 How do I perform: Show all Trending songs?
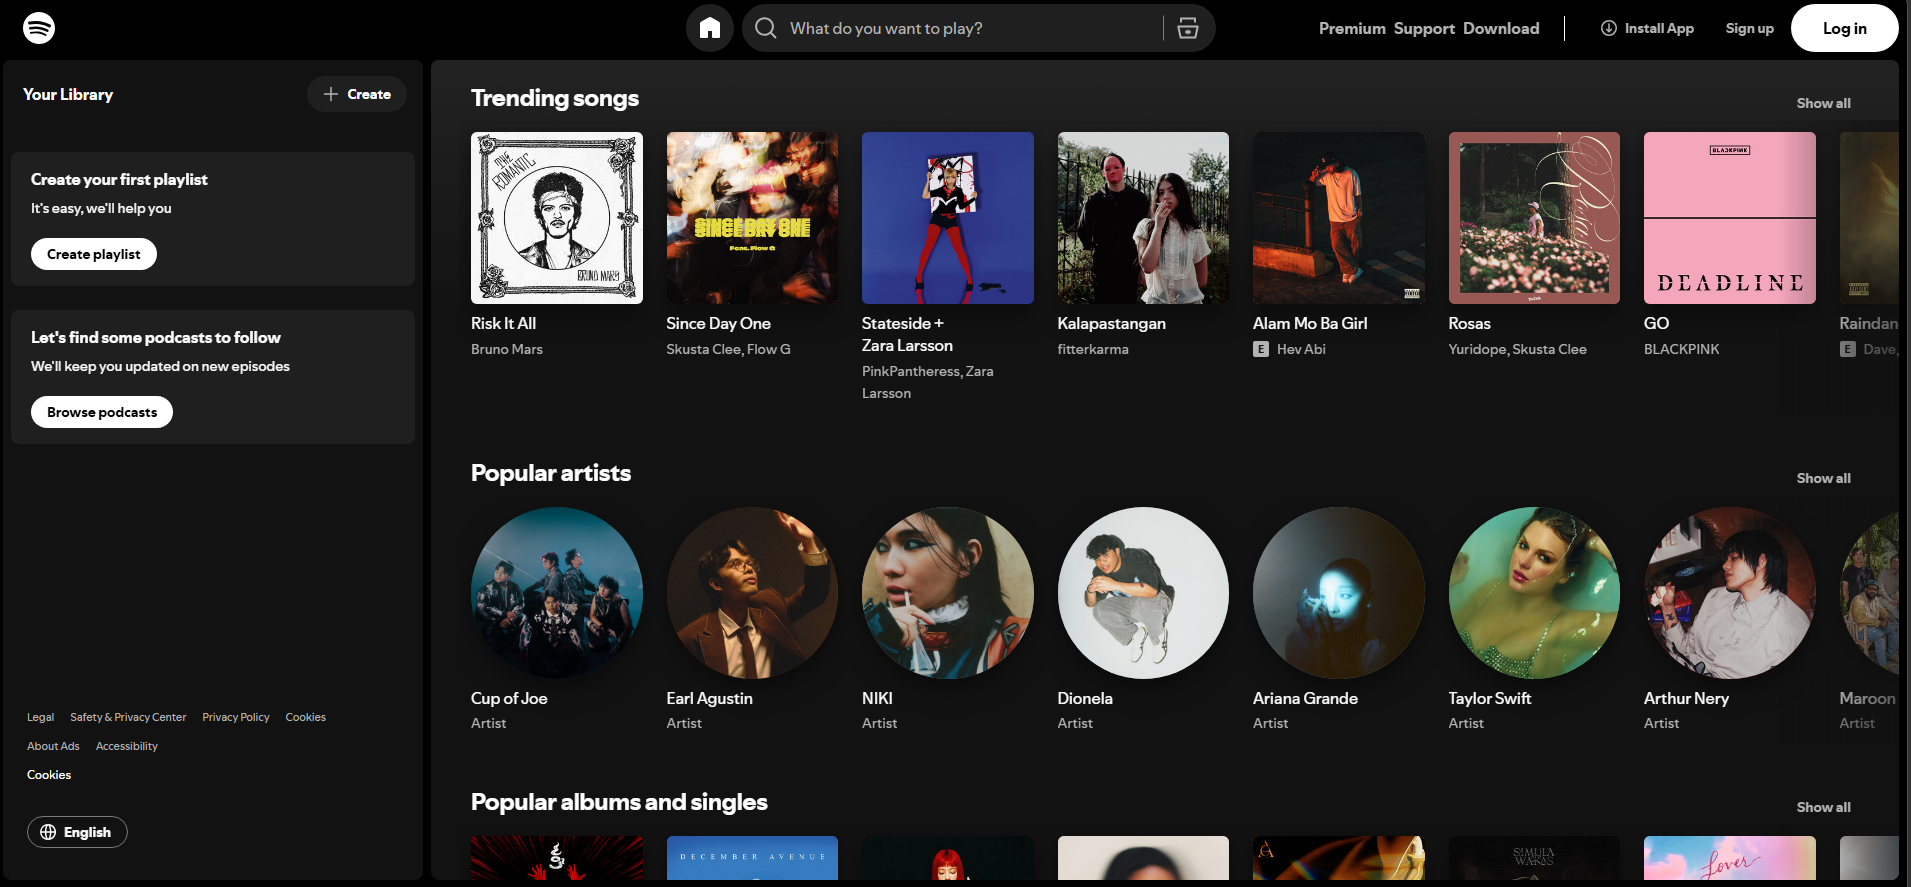pyautogui.click(x=1823, y=103)
